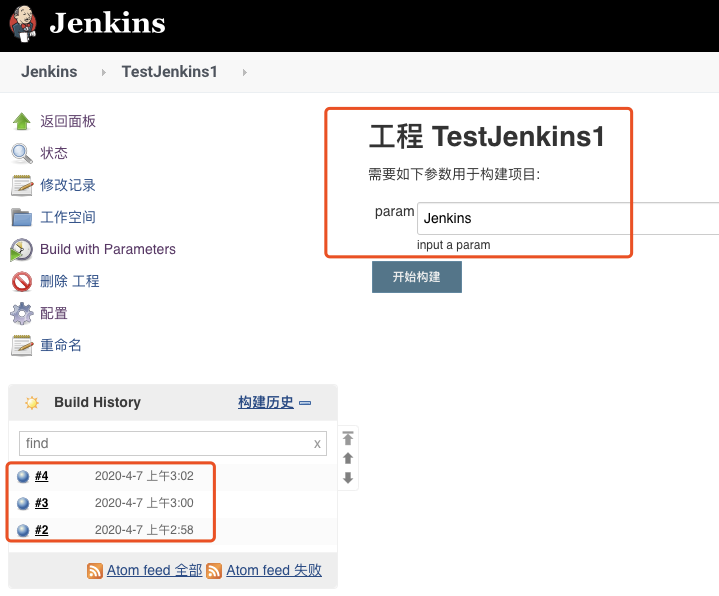Click the magnifier 状态 icon
The height and width of the screenshot is (596, 719).
22,154
